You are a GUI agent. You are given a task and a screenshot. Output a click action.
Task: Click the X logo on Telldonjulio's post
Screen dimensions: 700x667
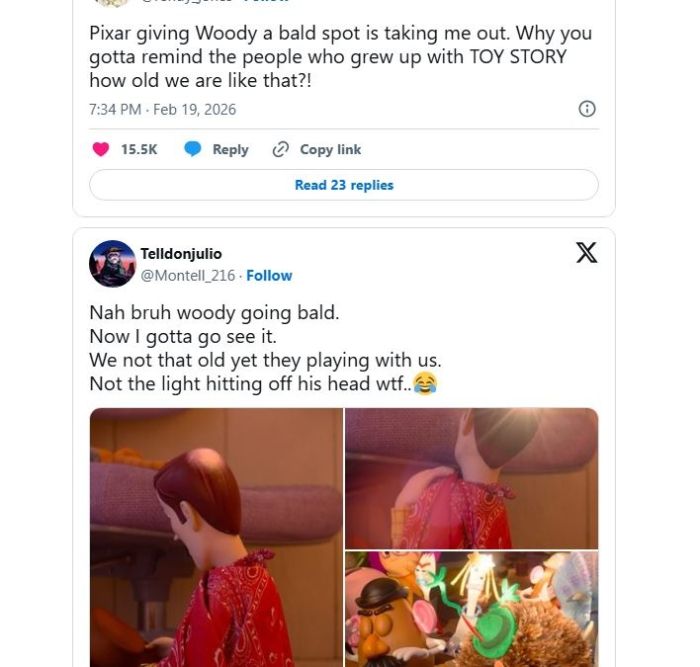click(x=587, y=252)
